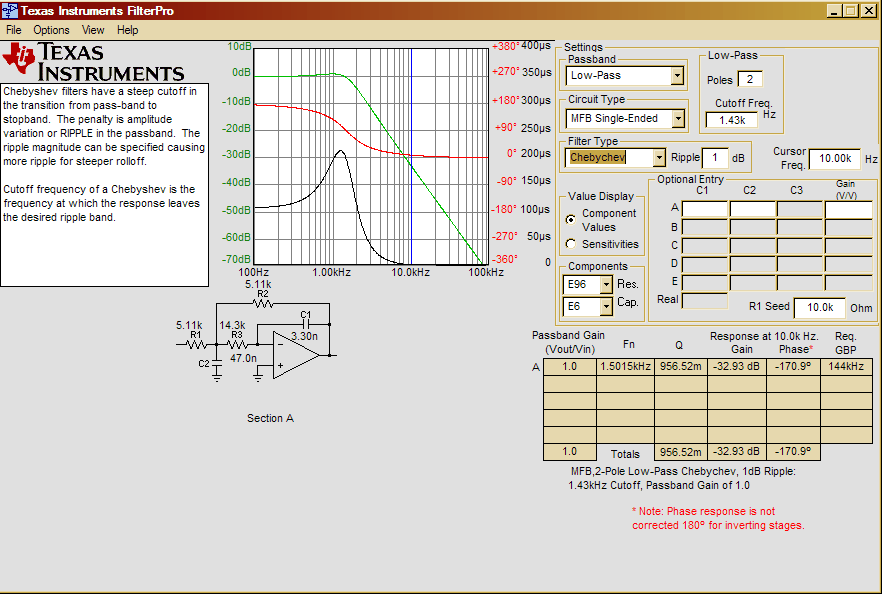Click the blue cursor line on graph

tap(411, 156)
